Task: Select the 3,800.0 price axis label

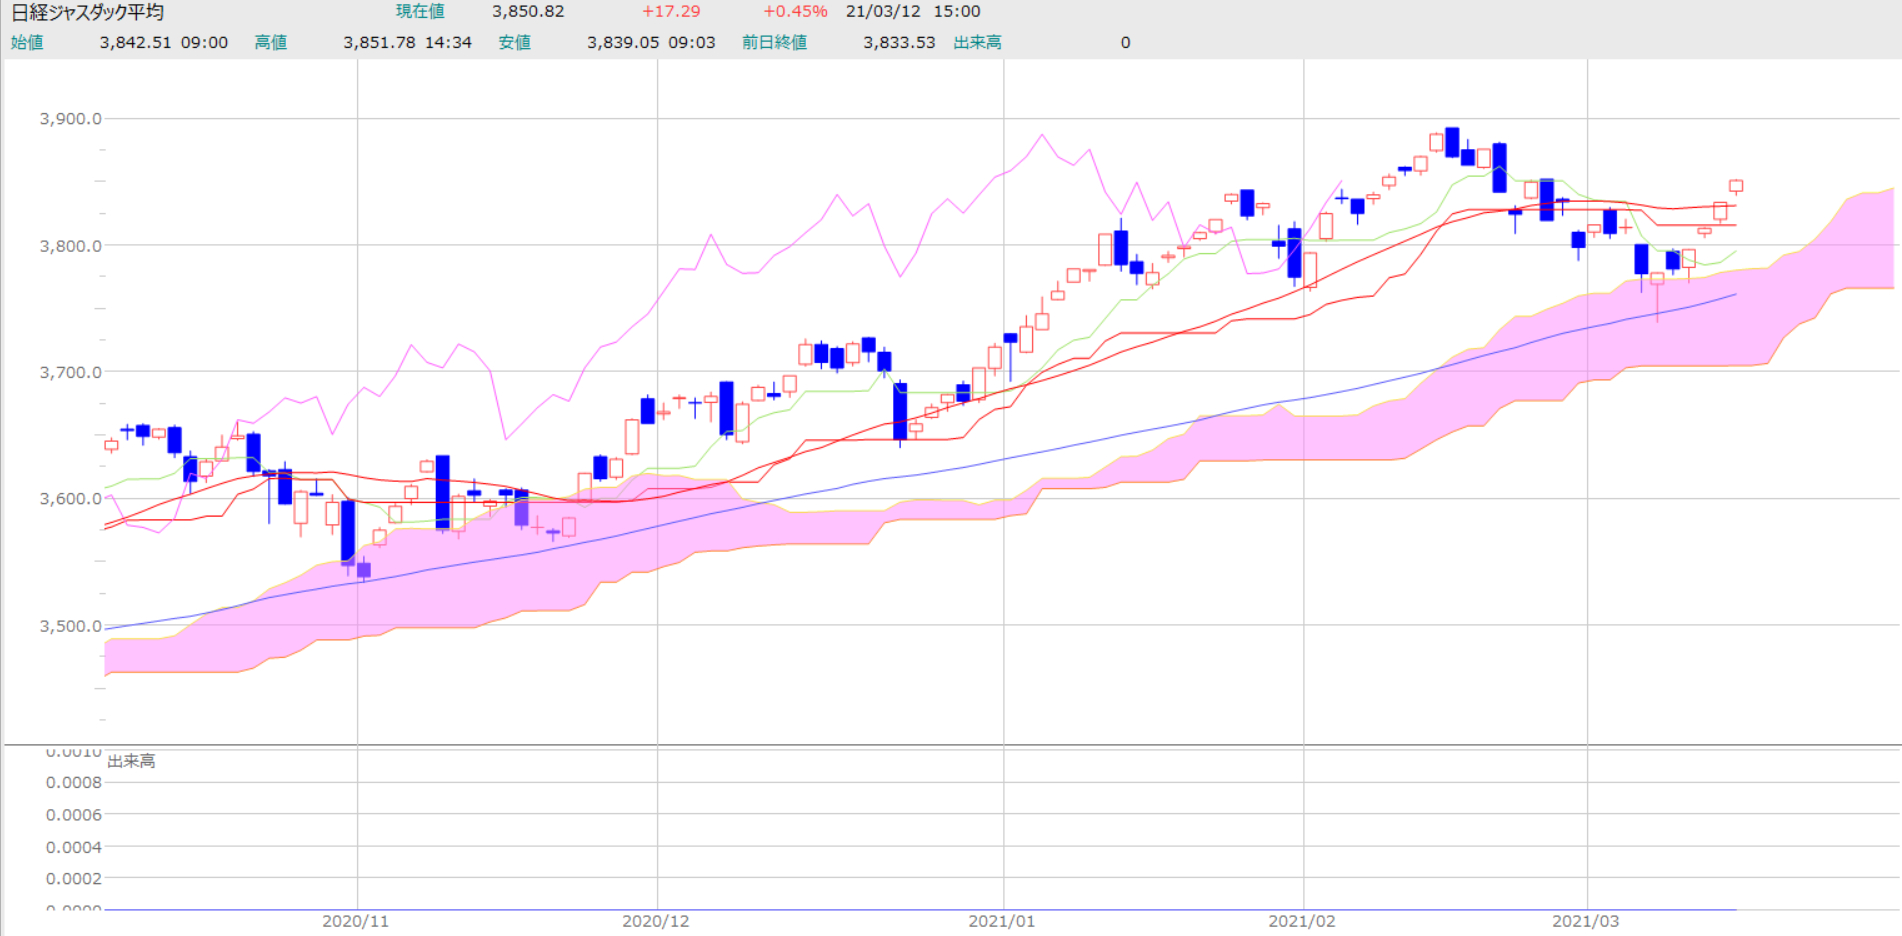Action: [71, 246]
